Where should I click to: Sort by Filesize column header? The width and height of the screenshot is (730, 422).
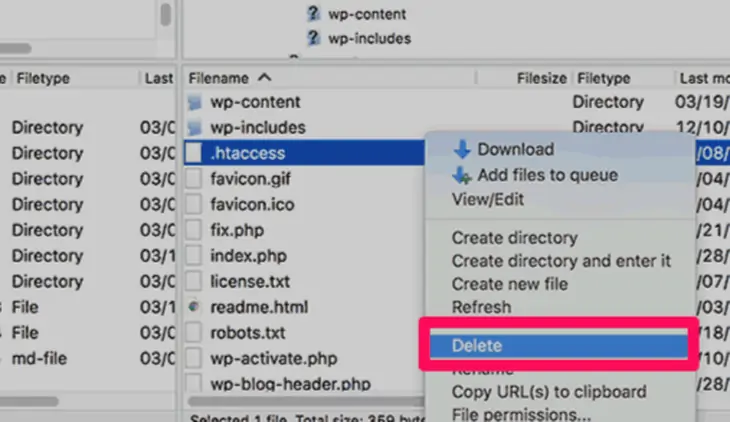point(541,77)
